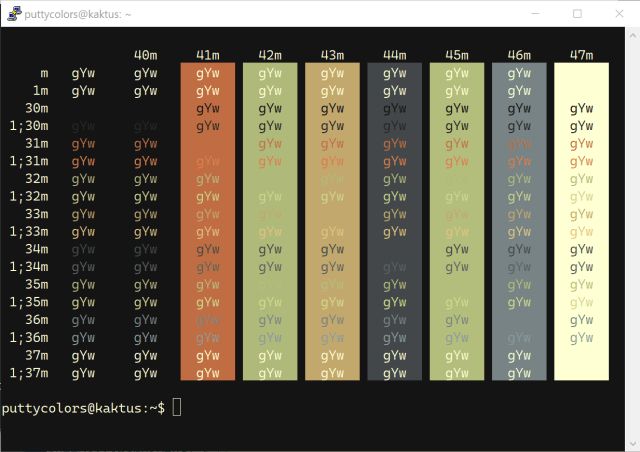The image size is (640, 452).
Task: Click the light green 45m color column
Action: [x=456, y=220]
